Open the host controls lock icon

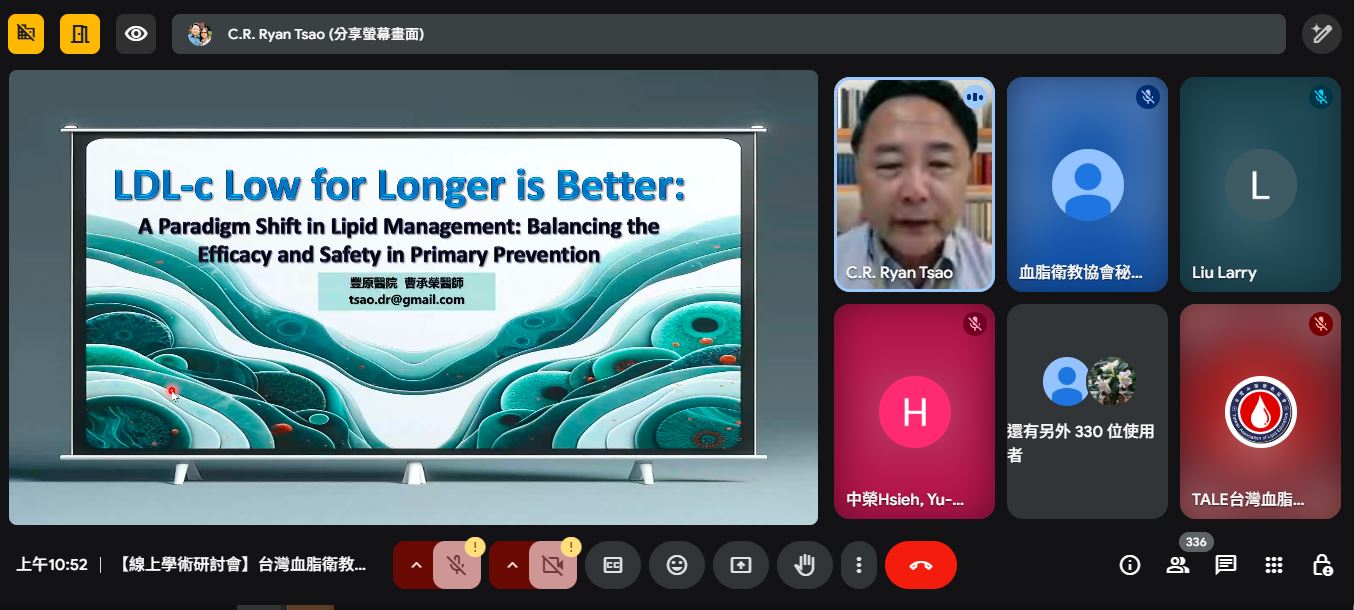point(1322,565)
